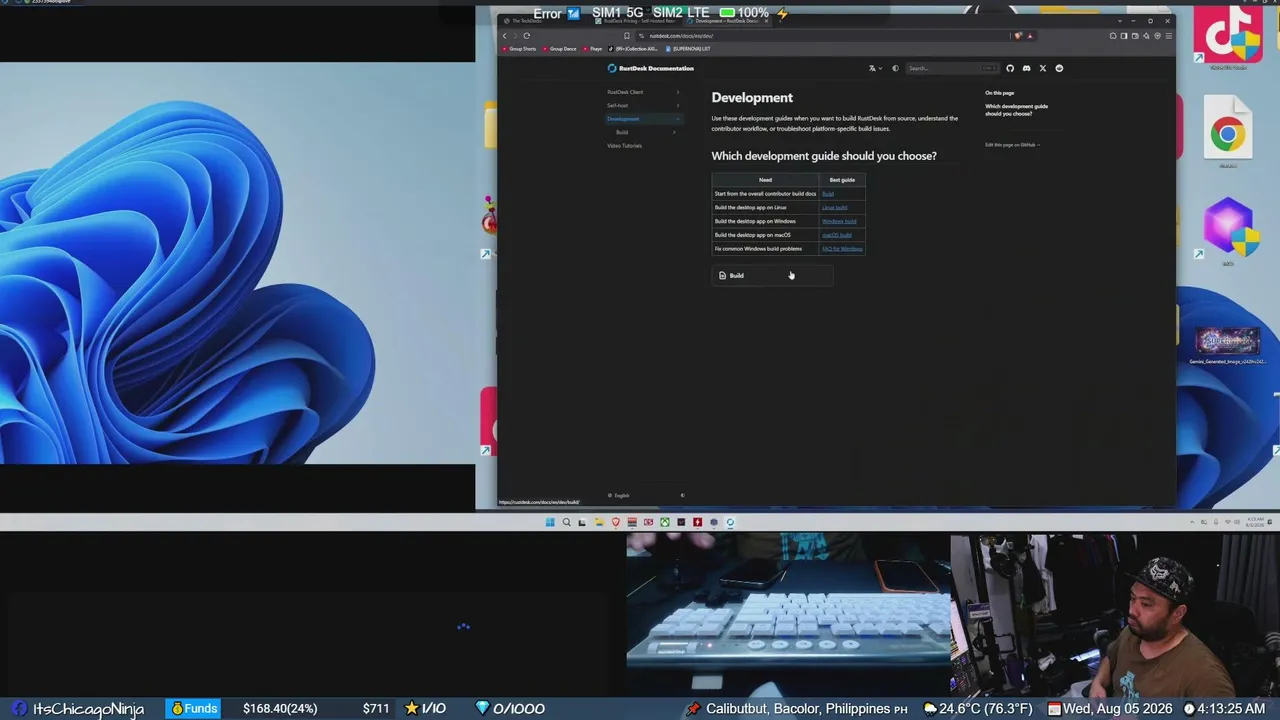Open the X (Twitter) icon in docs header

1043,68
